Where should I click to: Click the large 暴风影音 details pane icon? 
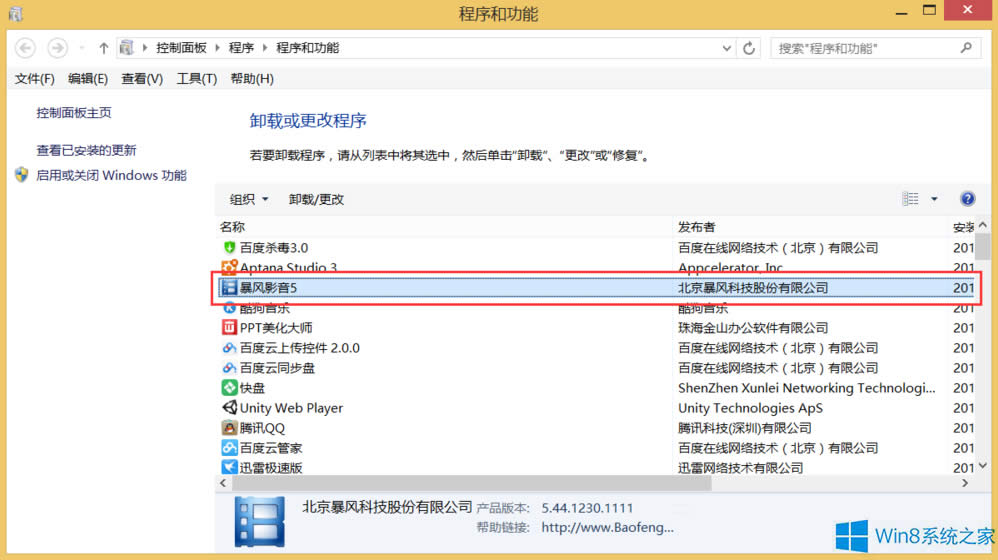click(260, 522)
